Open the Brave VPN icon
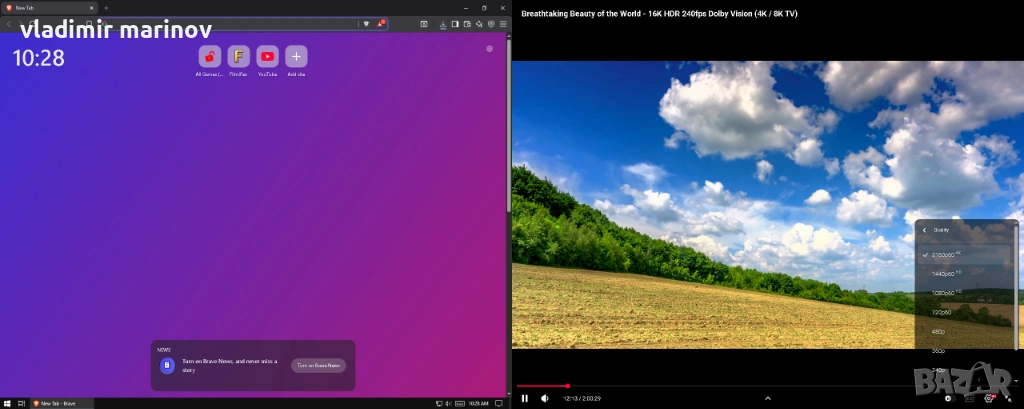This screenshot has width=1024, height=409. coord(491,24)
